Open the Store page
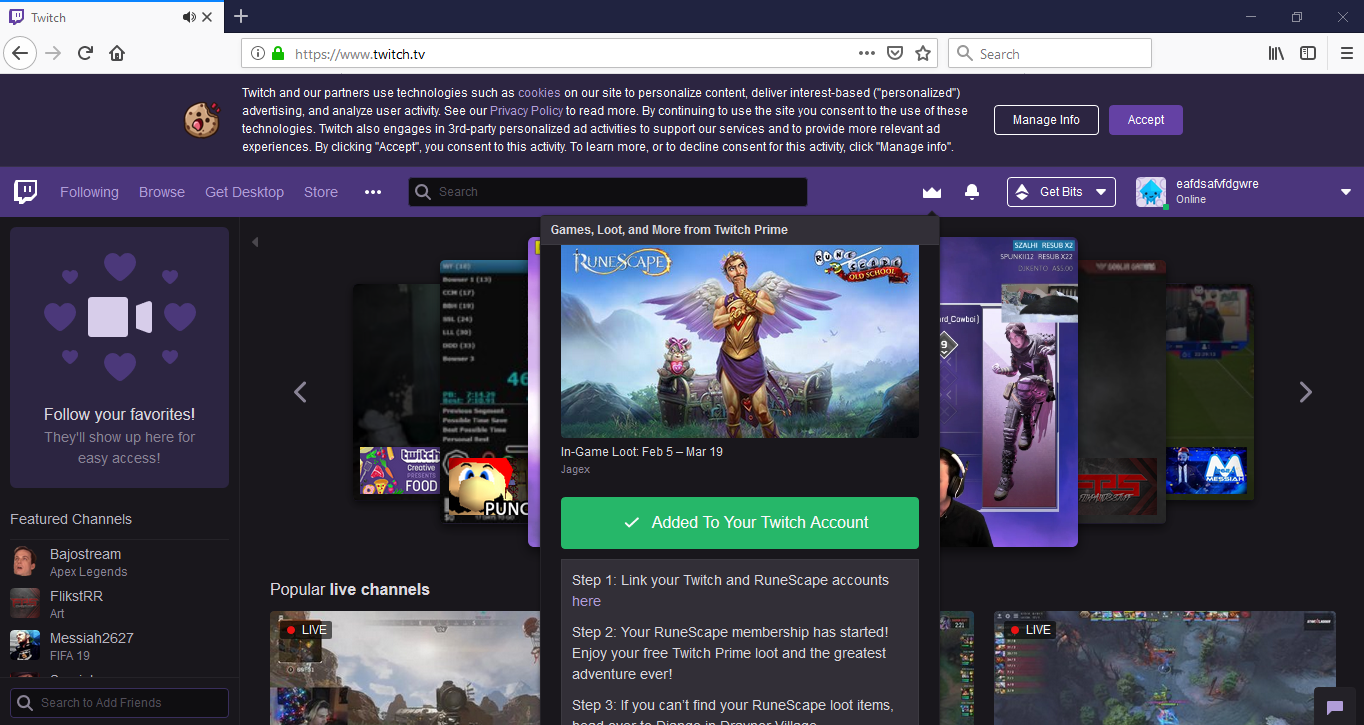The image size is (1364, 725). tap(321, 192)
